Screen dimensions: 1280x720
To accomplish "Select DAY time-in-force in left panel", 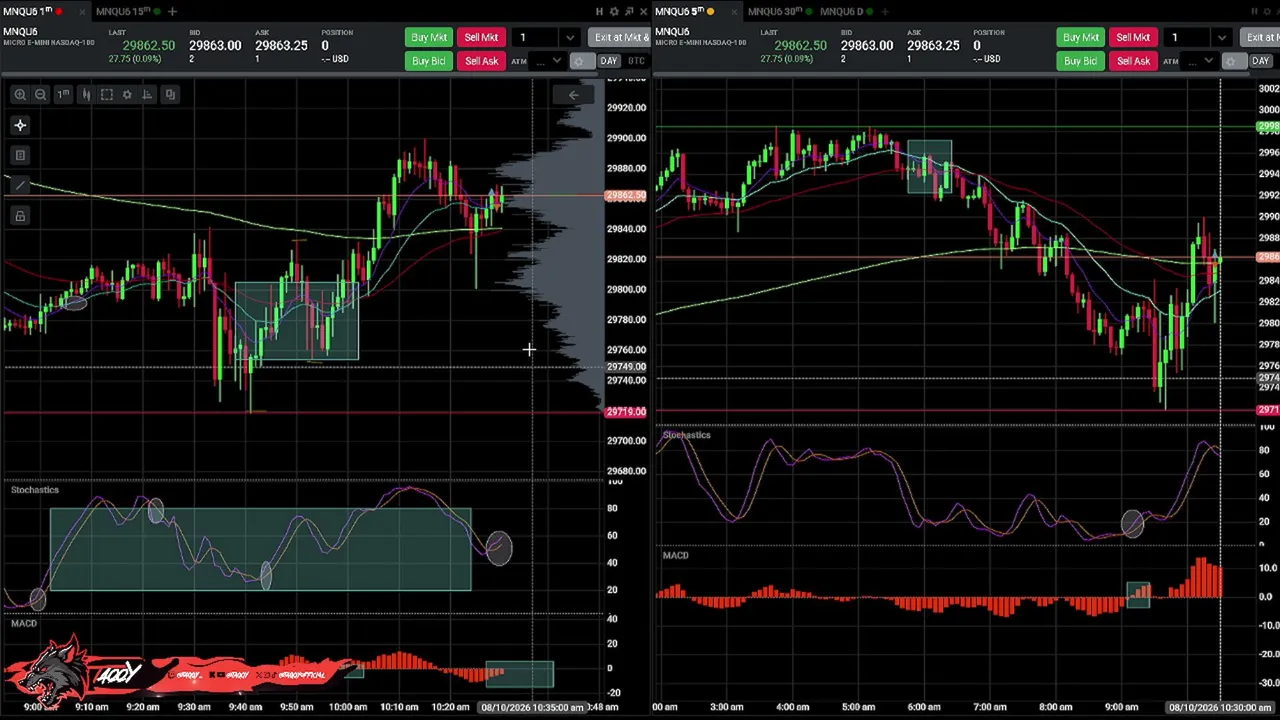I will pyautogui.click(x=608, y=61).
